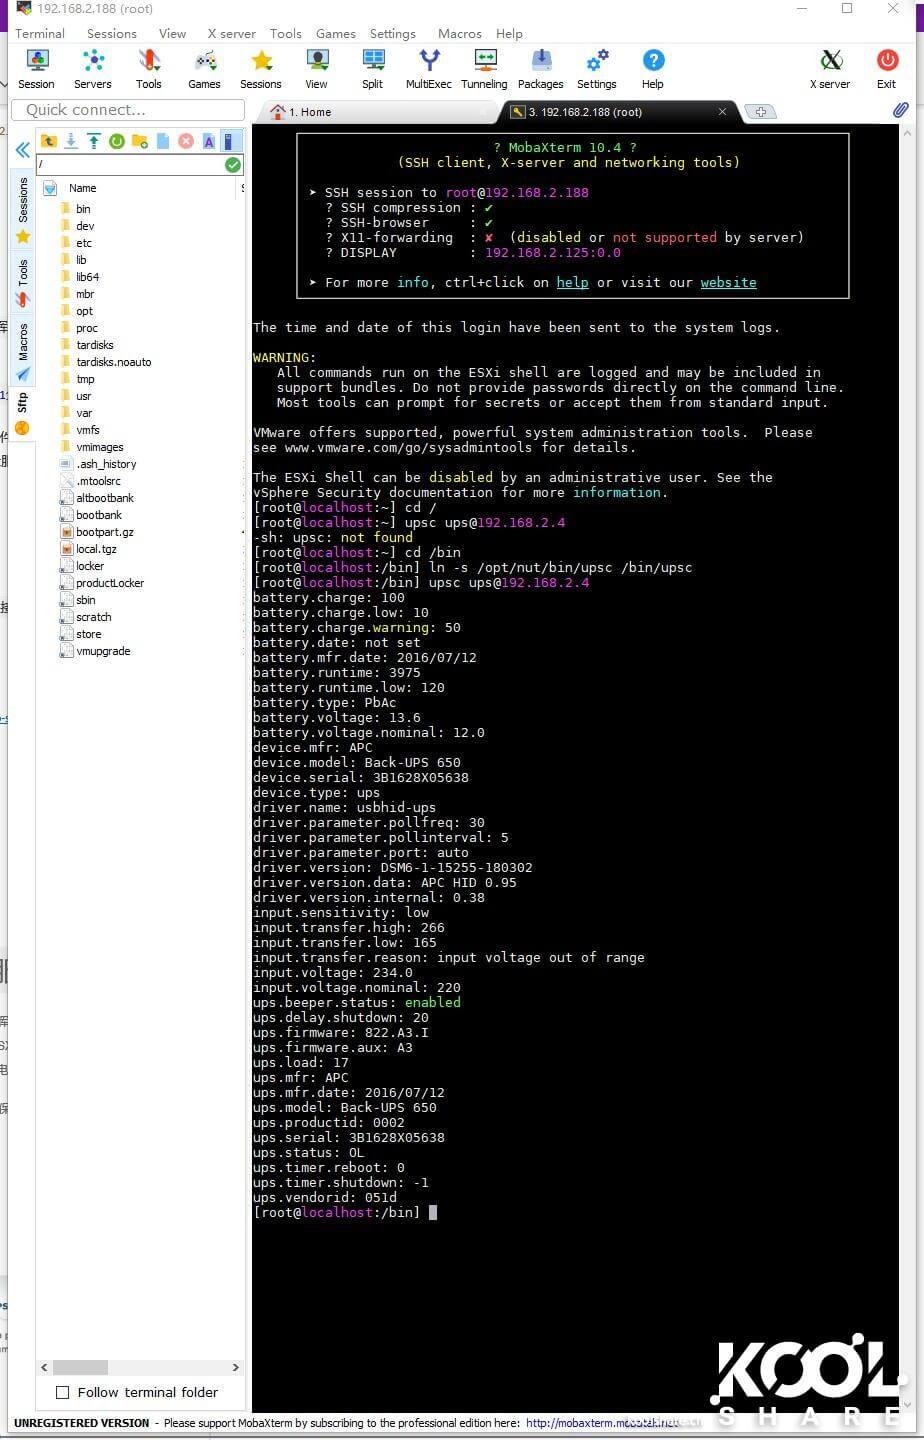This screenshot has height=1440, width=924.
Task: Open the Tools menu in menu bar
Action: click(285, 33)
